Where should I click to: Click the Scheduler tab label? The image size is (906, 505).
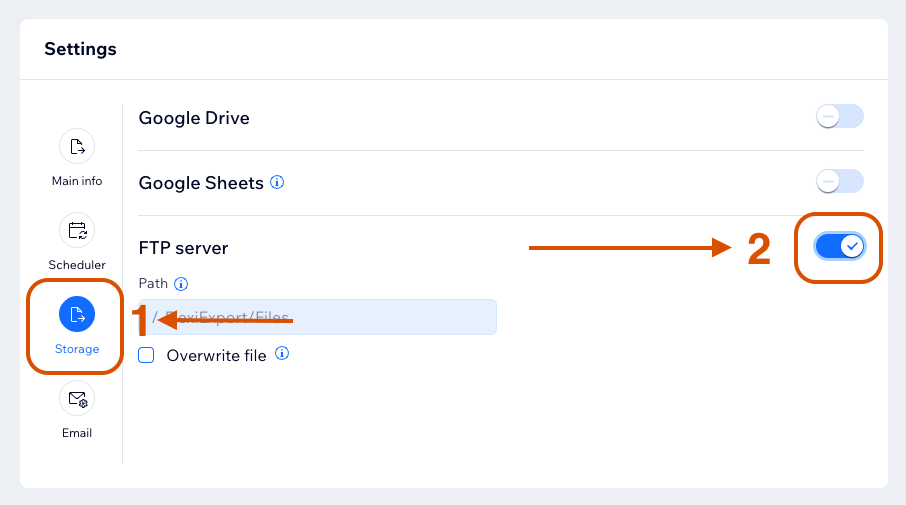(x=77, y=265)
